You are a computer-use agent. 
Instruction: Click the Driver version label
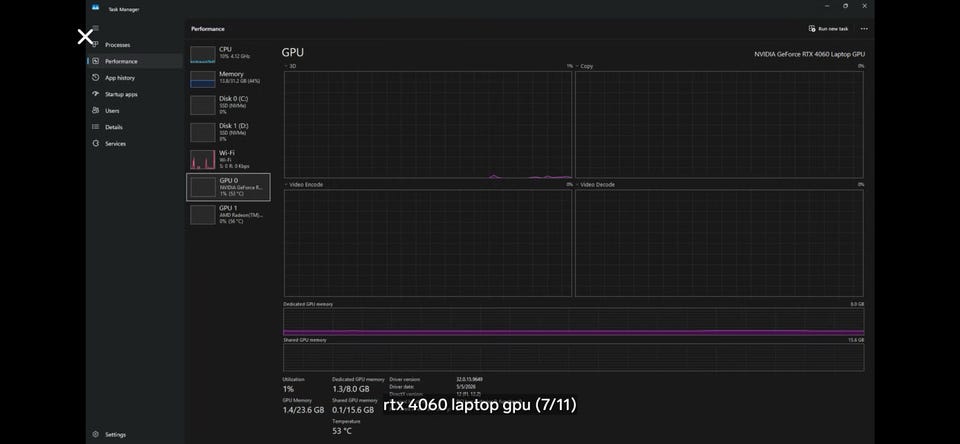coord(405,379)
